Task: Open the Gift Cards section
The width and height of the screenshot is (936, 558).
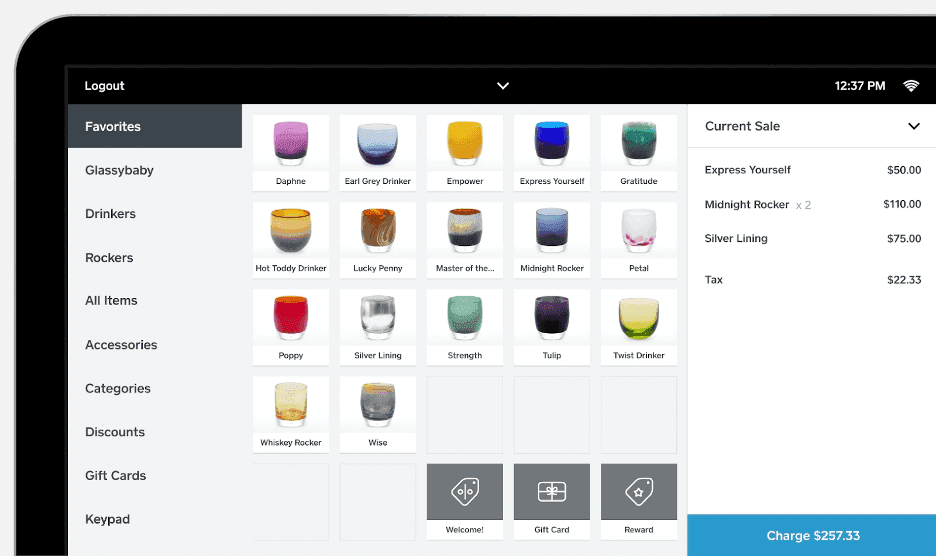Action: (155, 476)
